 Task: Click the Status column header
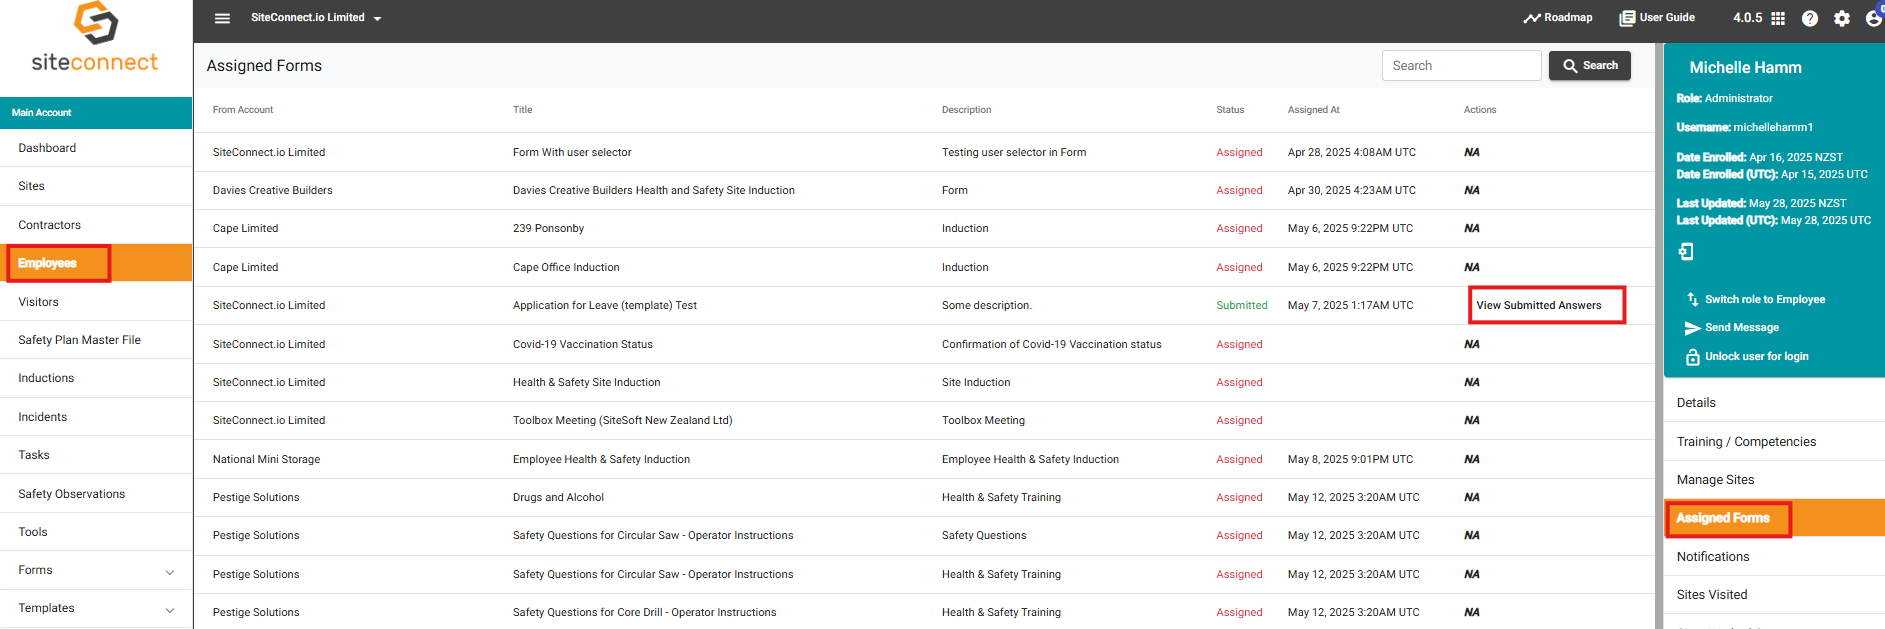pos(1230,110)
